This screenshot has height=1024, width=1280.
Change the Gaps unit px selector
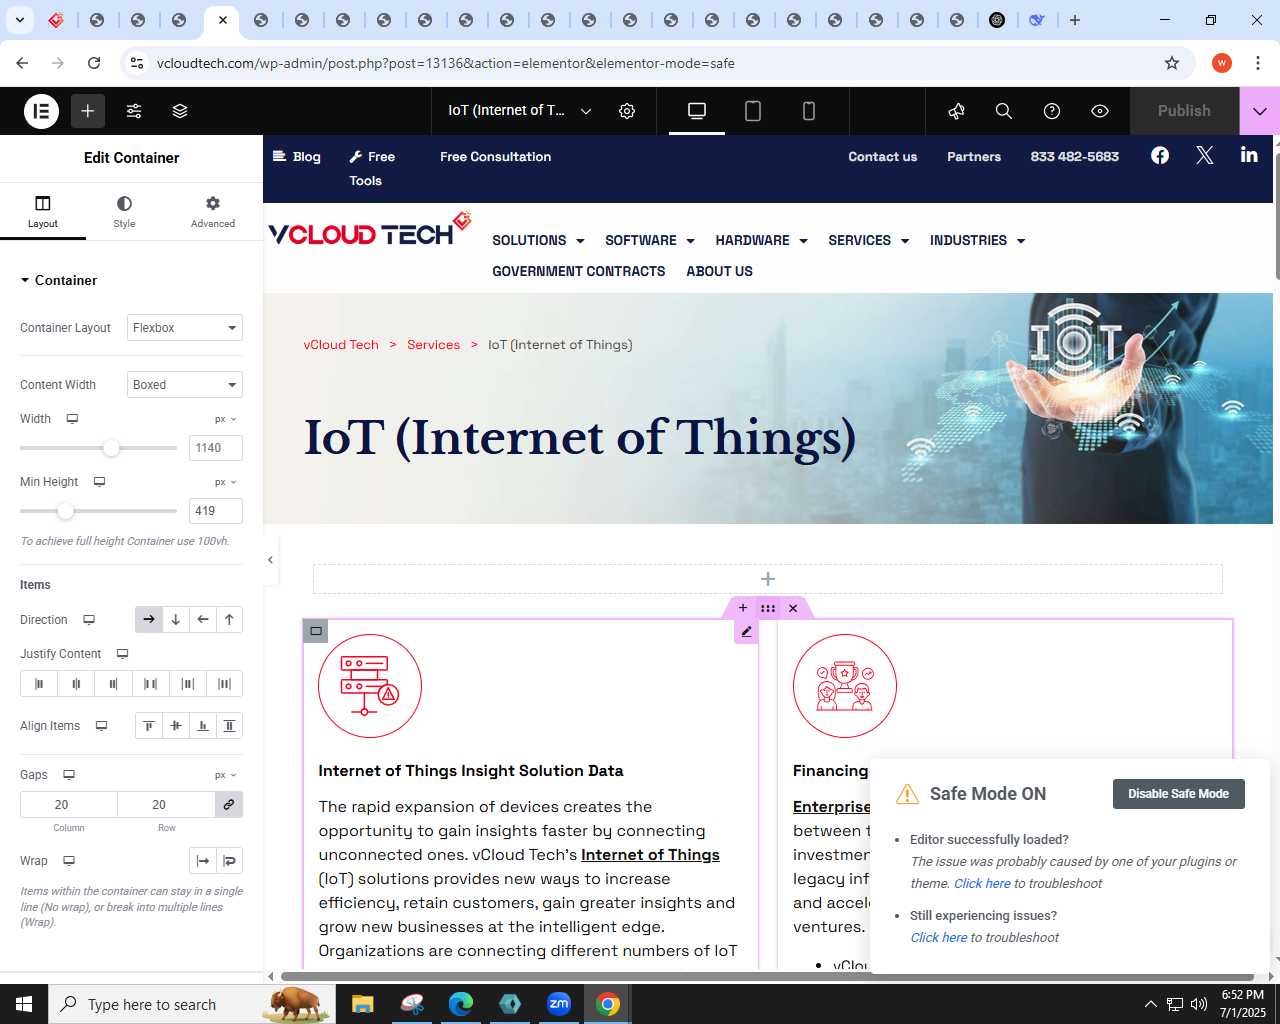coord(226,775)
